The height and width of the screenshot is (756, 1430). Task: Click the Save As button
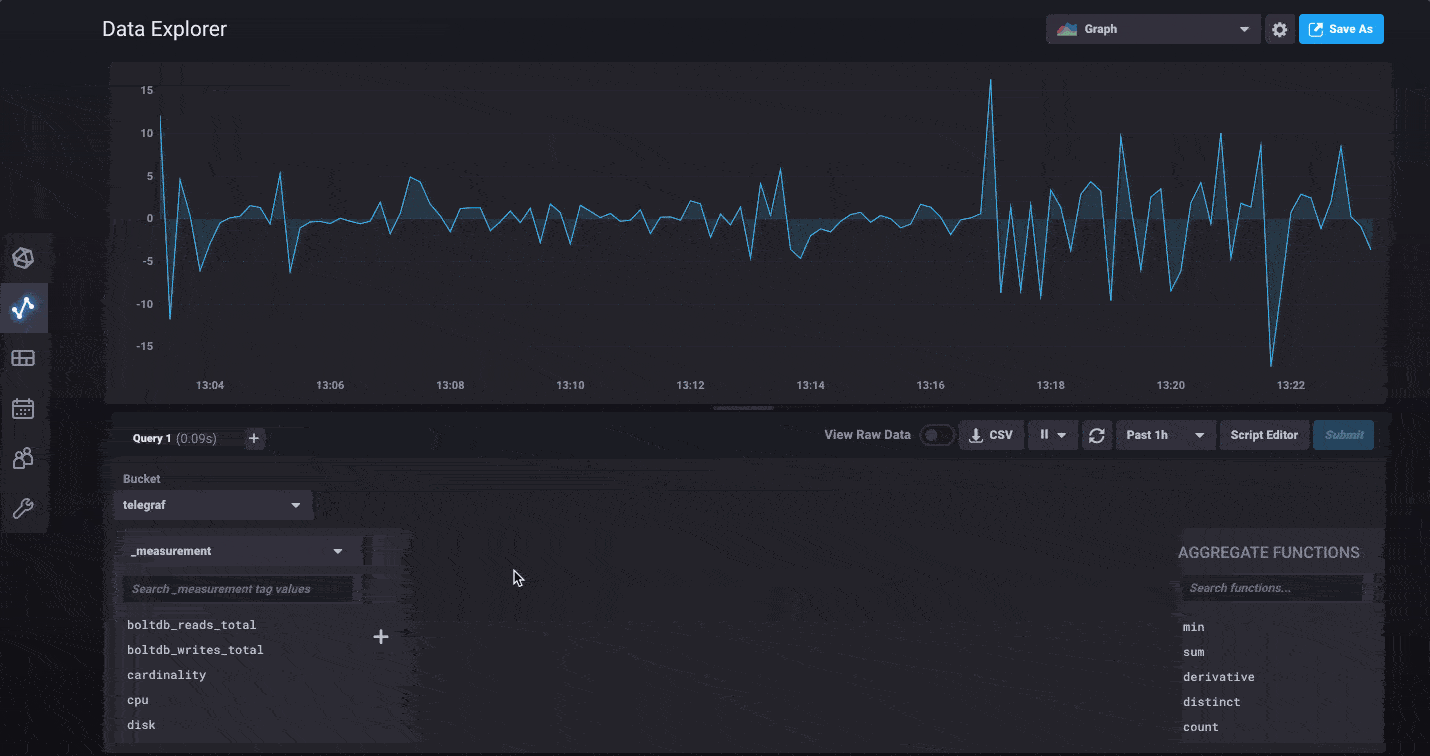(x=1340, y=29)
